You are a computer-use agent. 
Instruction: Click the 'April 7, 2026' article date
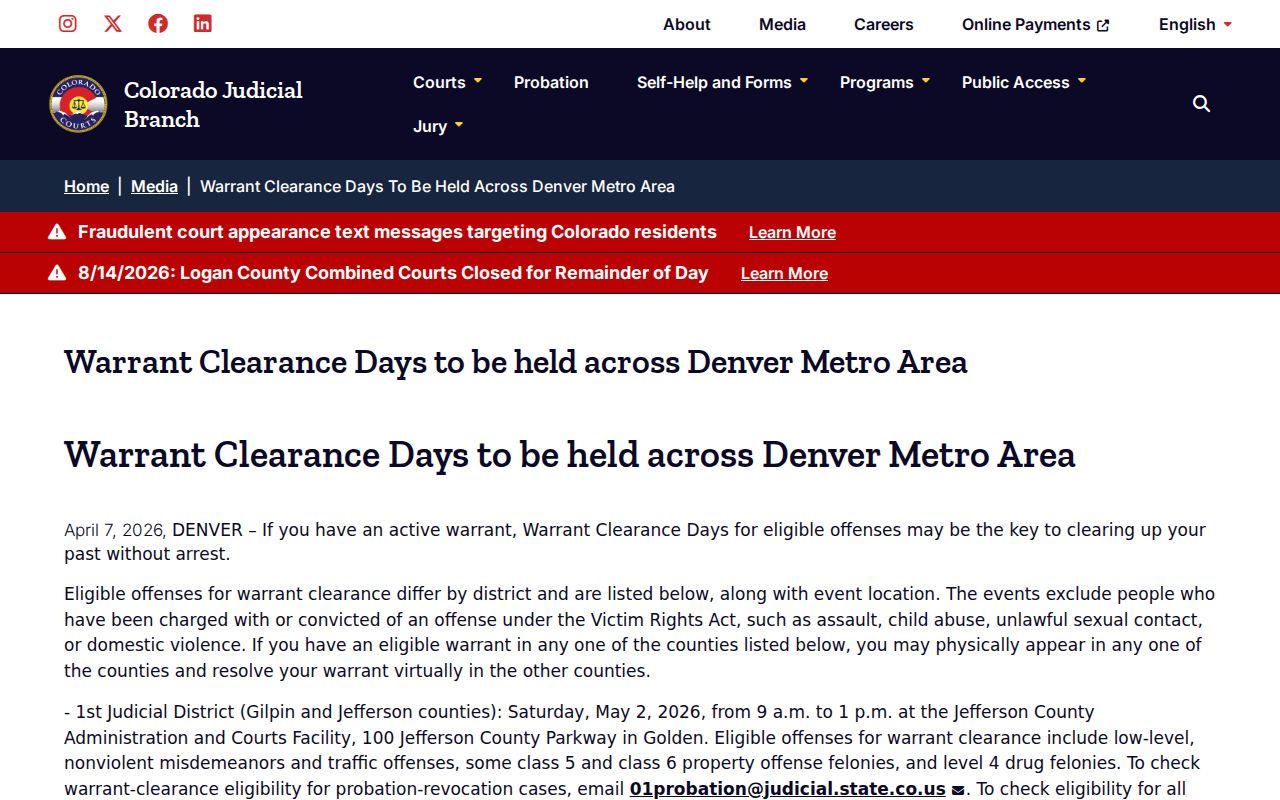113,530
